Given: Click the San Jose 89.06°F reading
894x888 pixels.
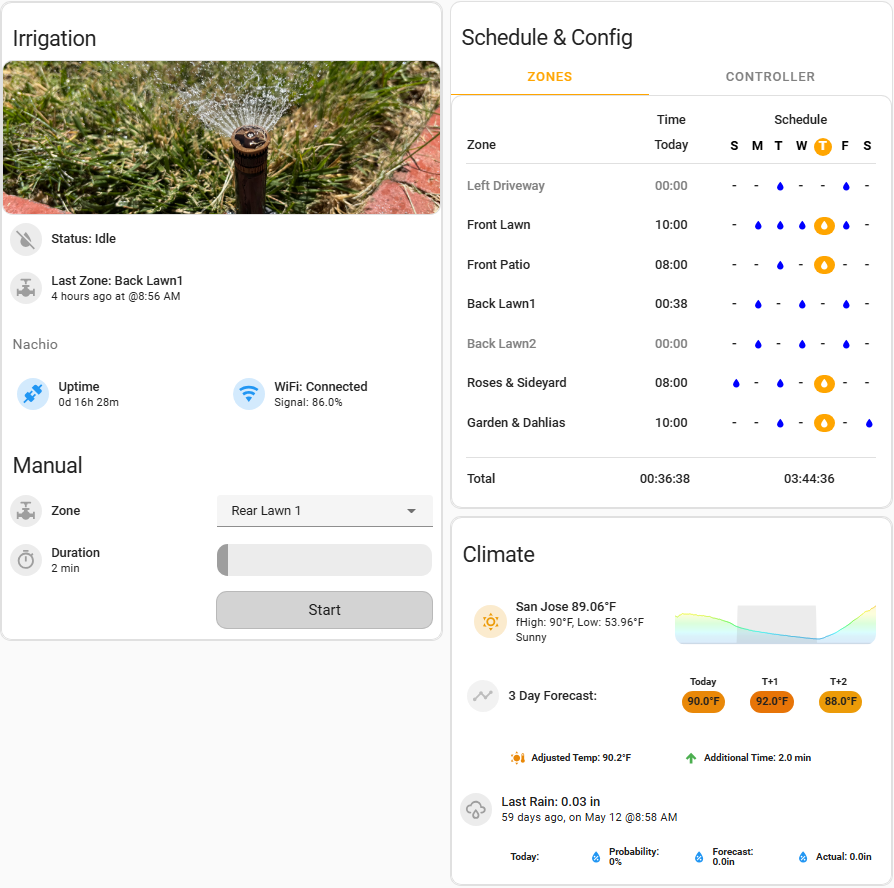Looking at the screenshot, I should pyautogui.click(x=566, y=606).
